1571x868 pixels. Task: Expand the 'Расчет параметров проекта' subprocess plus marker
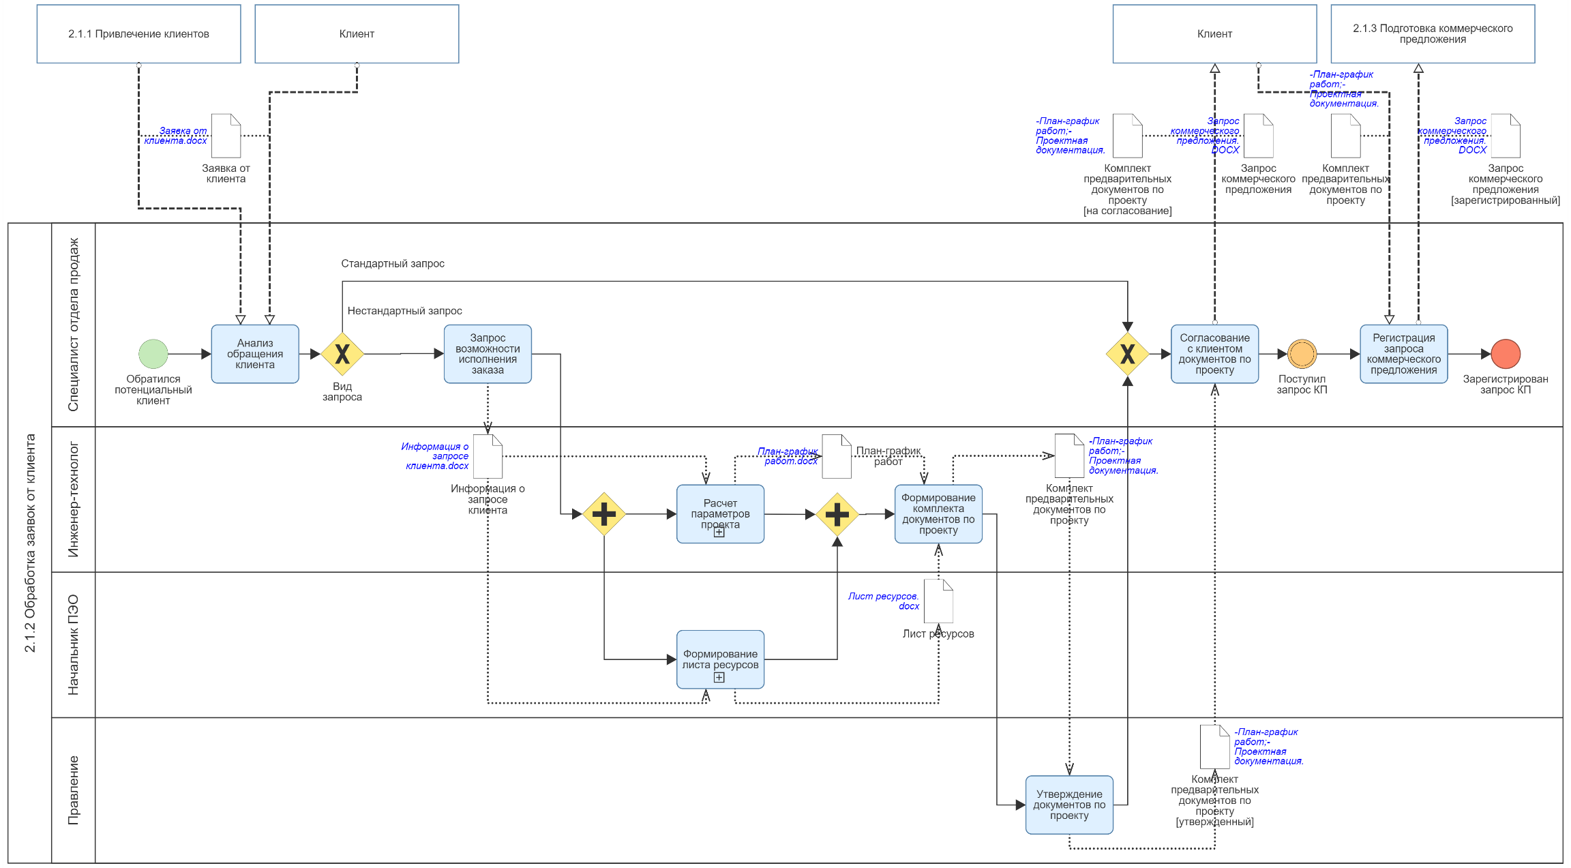click(719, 533)
